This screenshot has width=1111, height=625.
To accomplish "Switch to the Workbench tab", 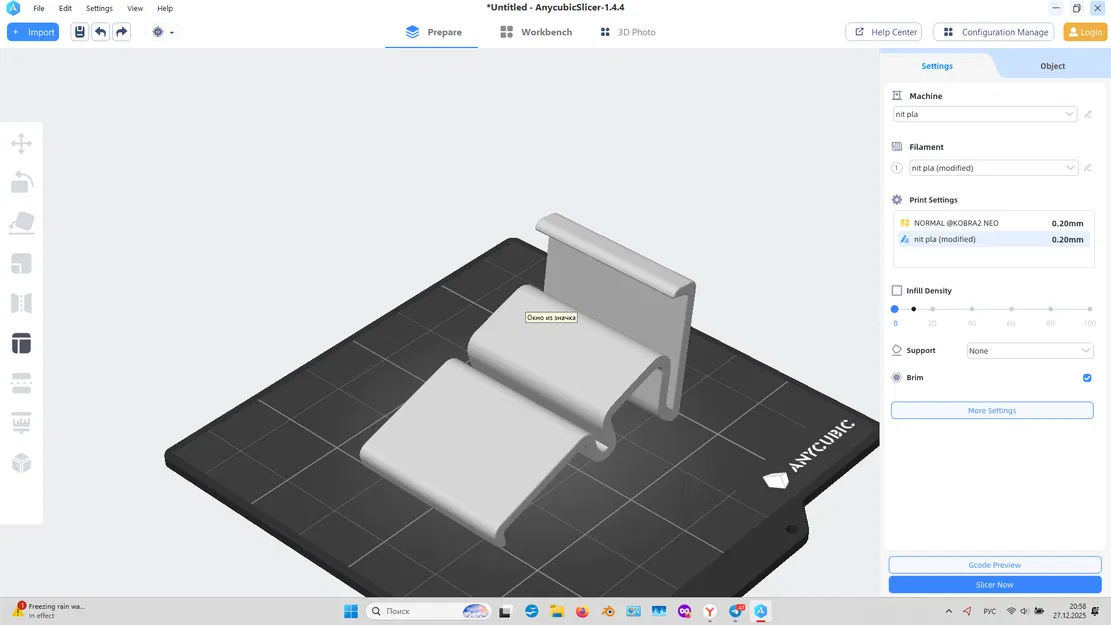I will (536, 32).
